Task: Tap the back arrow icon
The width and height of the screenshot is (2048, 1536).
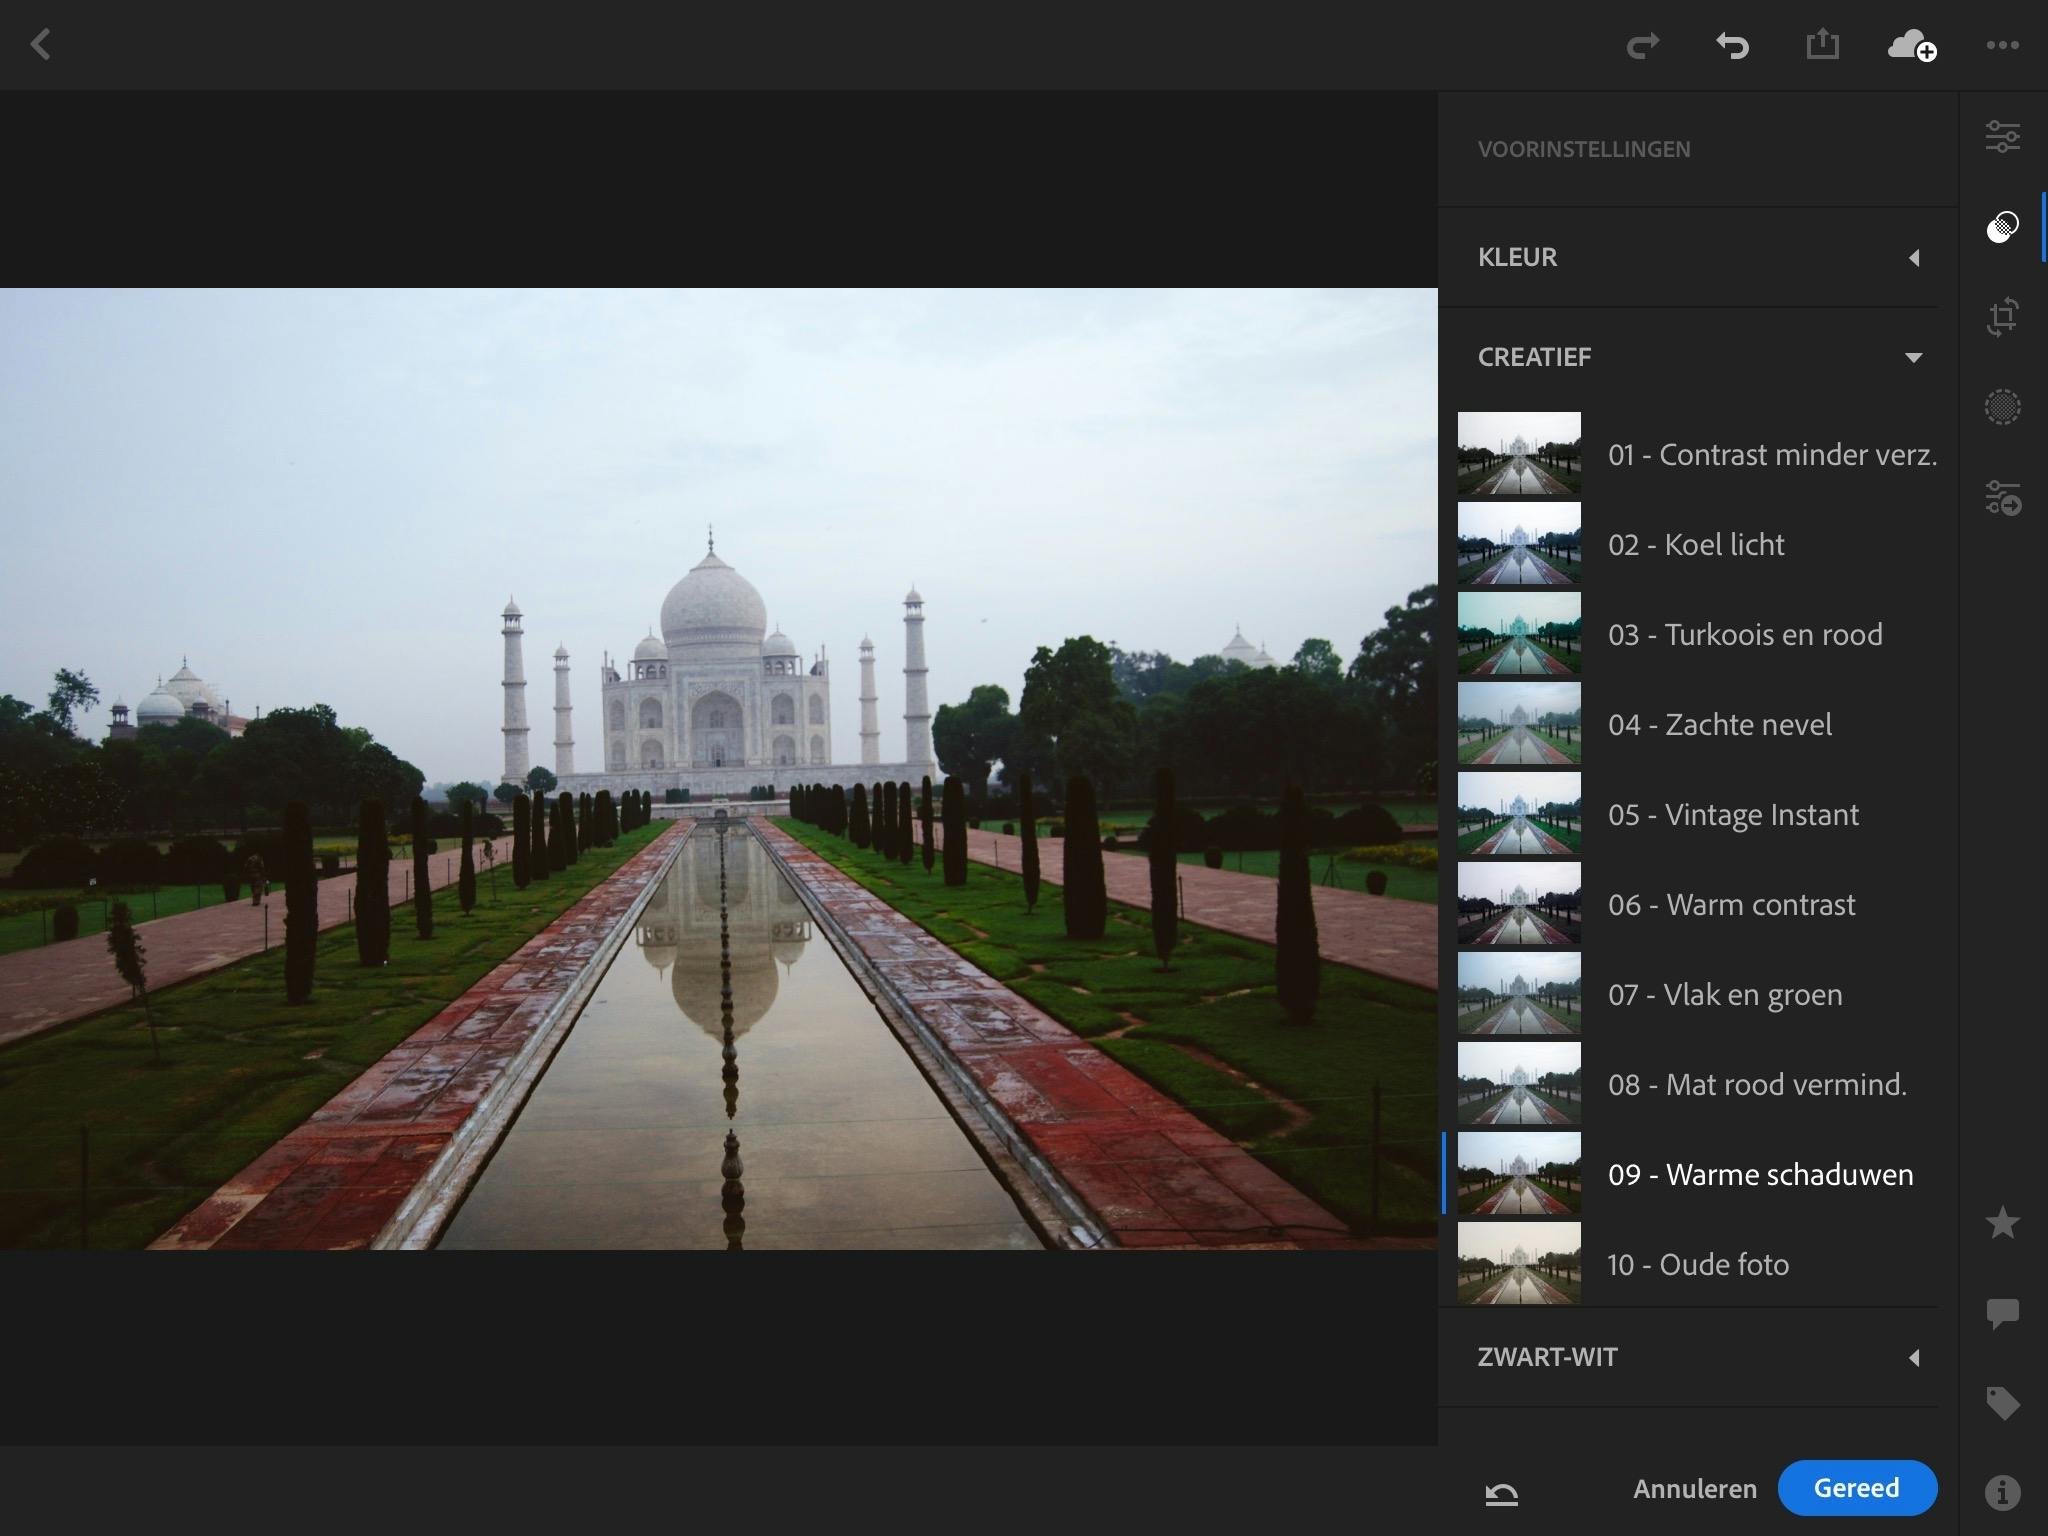Action: [x=41, y=45]
